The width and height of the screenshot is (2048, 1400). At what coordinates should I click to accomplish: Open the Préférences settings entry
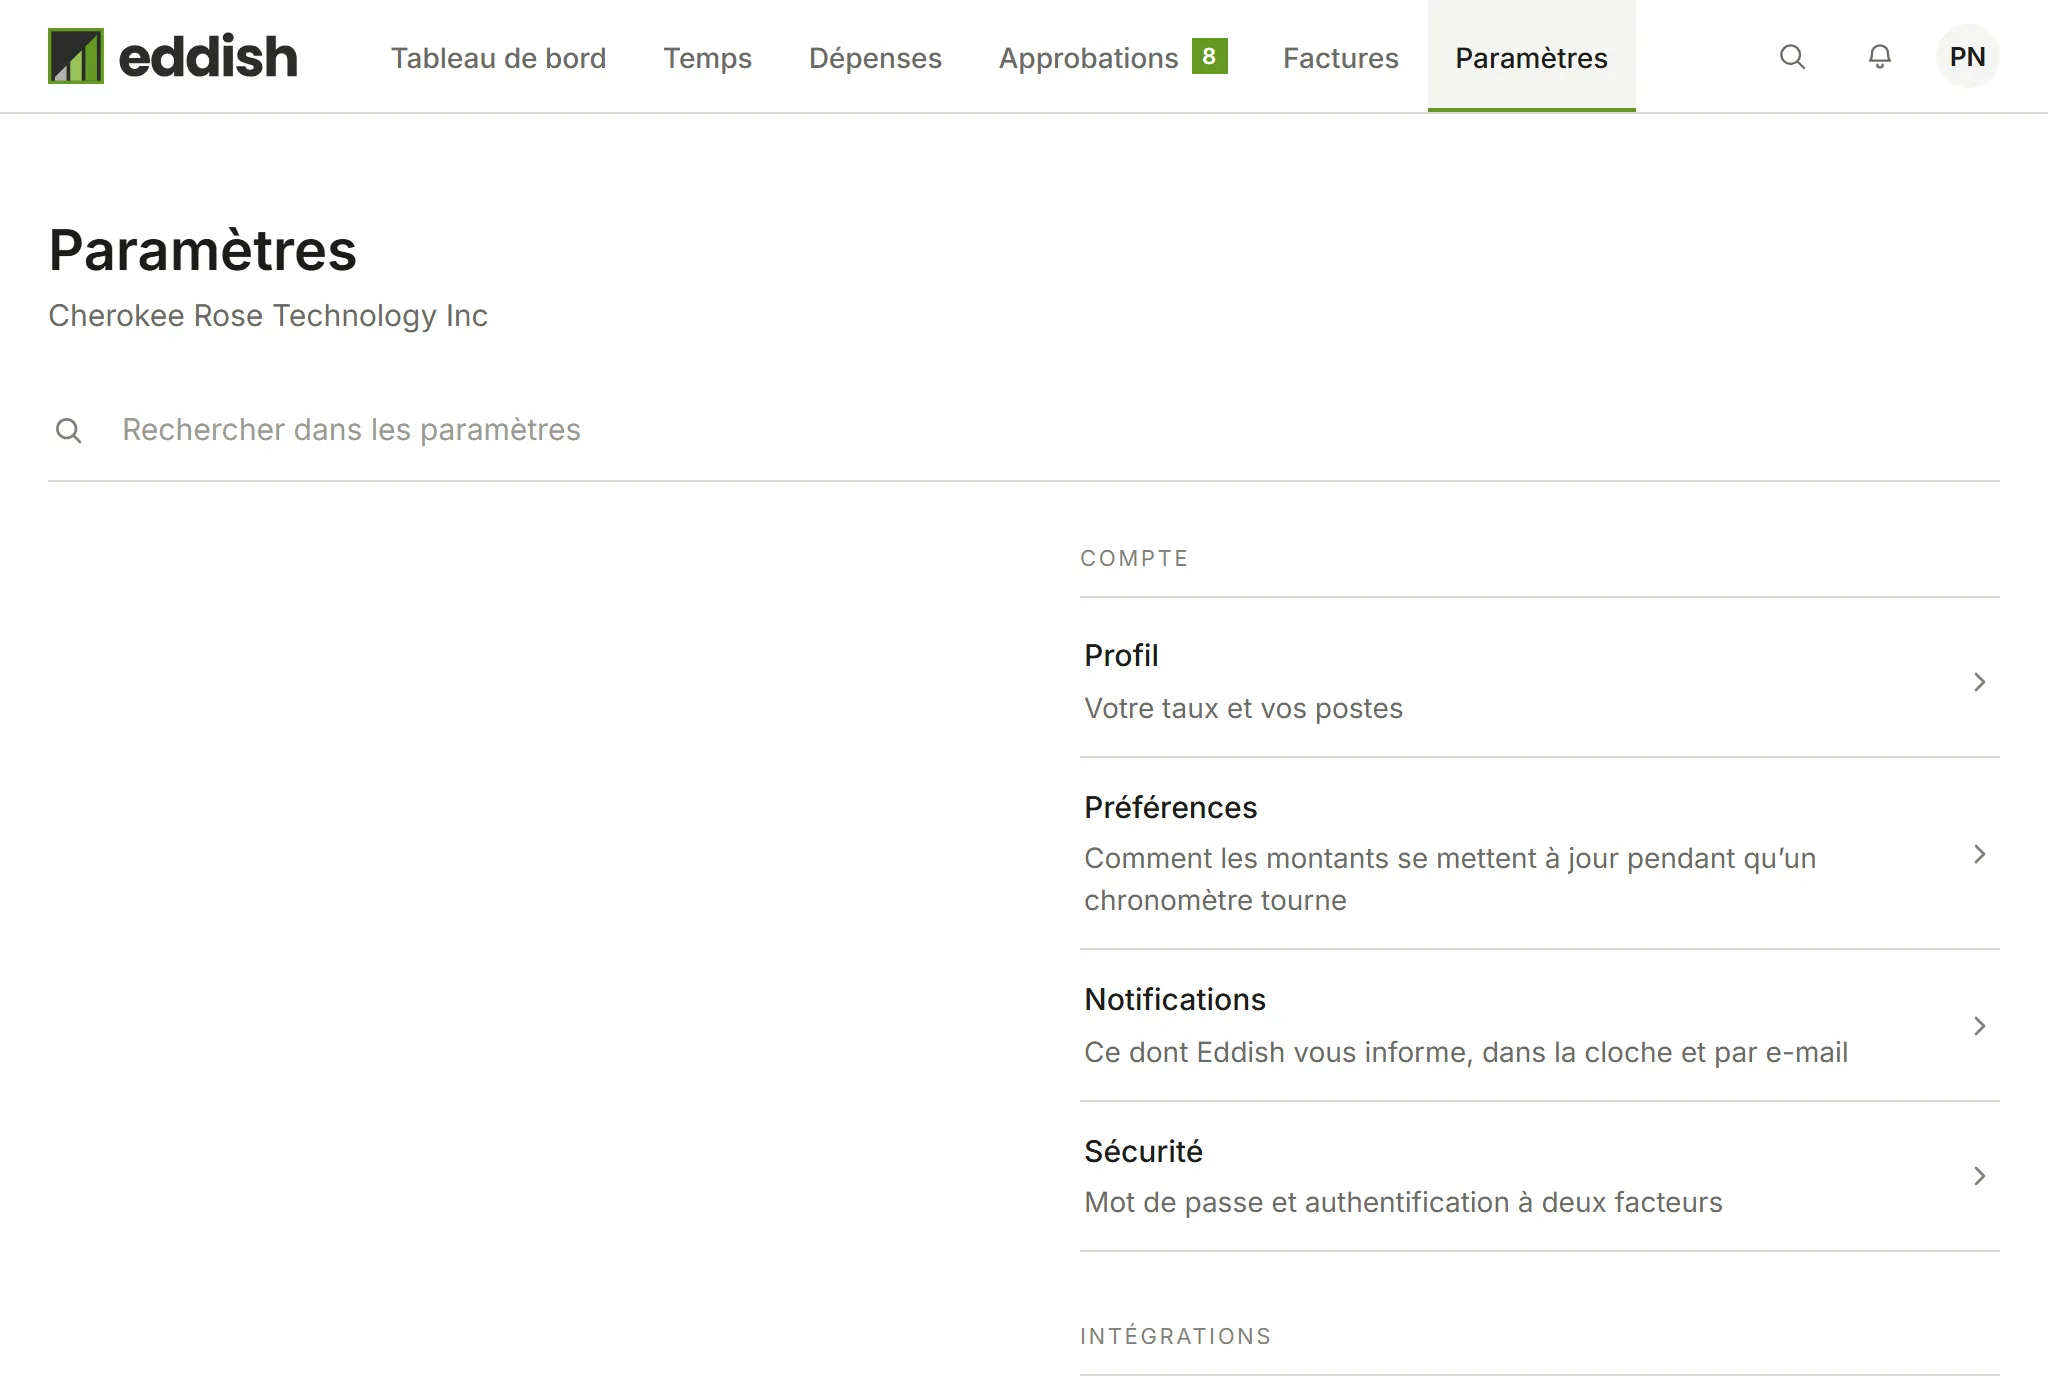click(x=1540, y=854)
